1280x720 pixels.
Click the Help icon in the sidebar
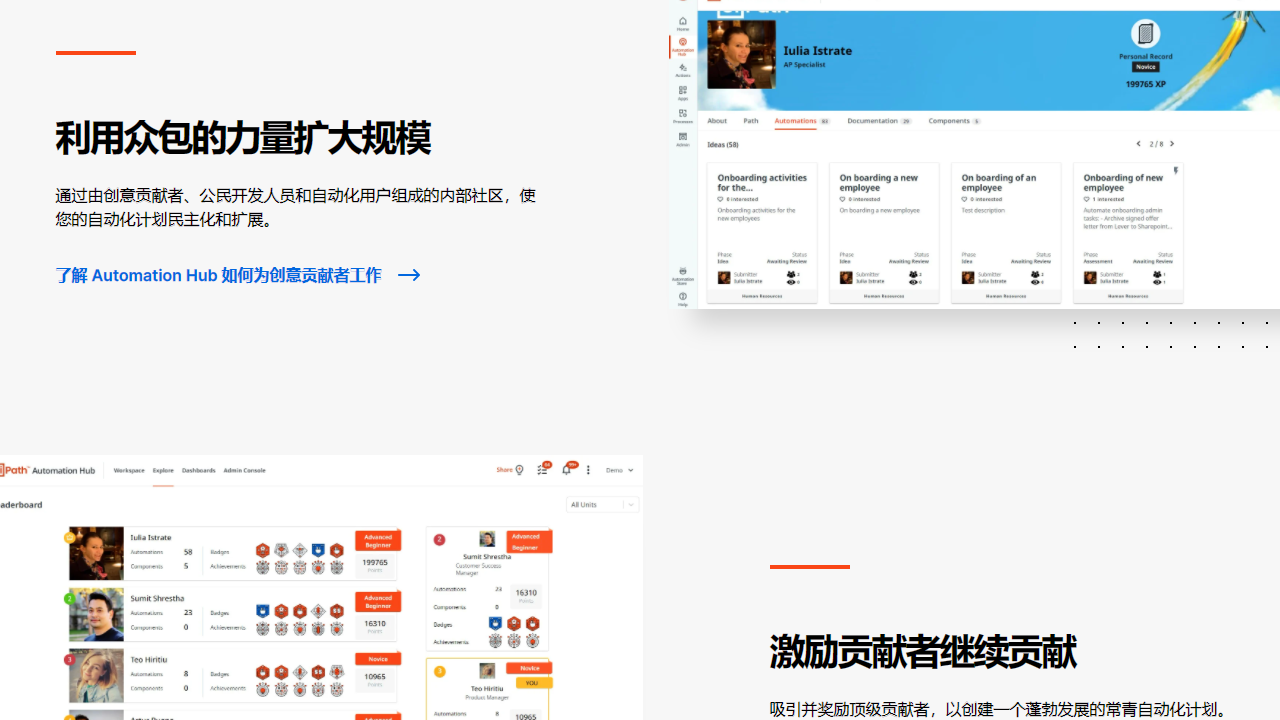[x=683, y=297]
